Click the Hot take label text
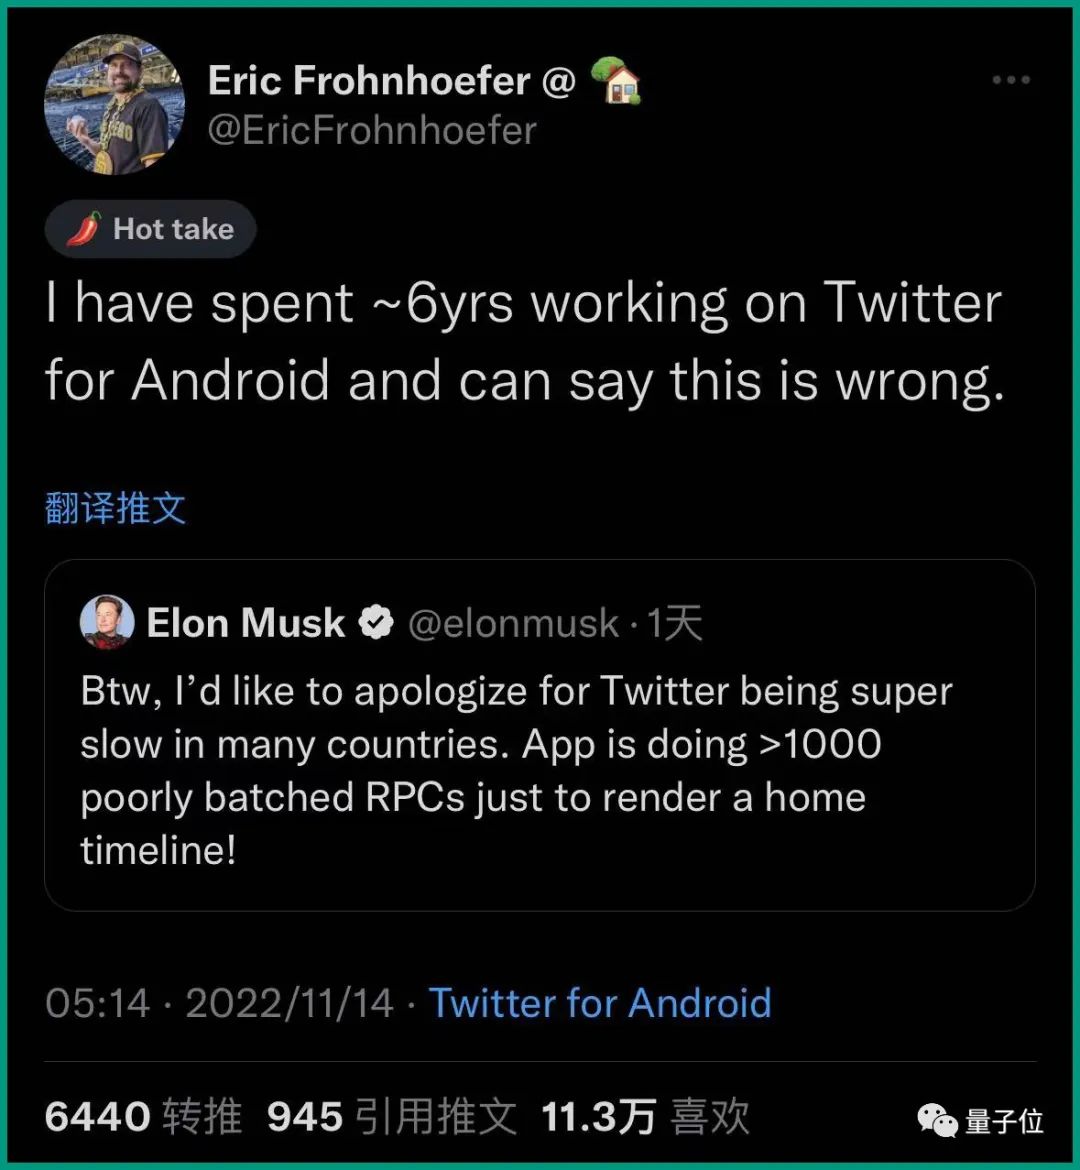The height and width of the screenshot is (1170, 1080). point(173,229)
